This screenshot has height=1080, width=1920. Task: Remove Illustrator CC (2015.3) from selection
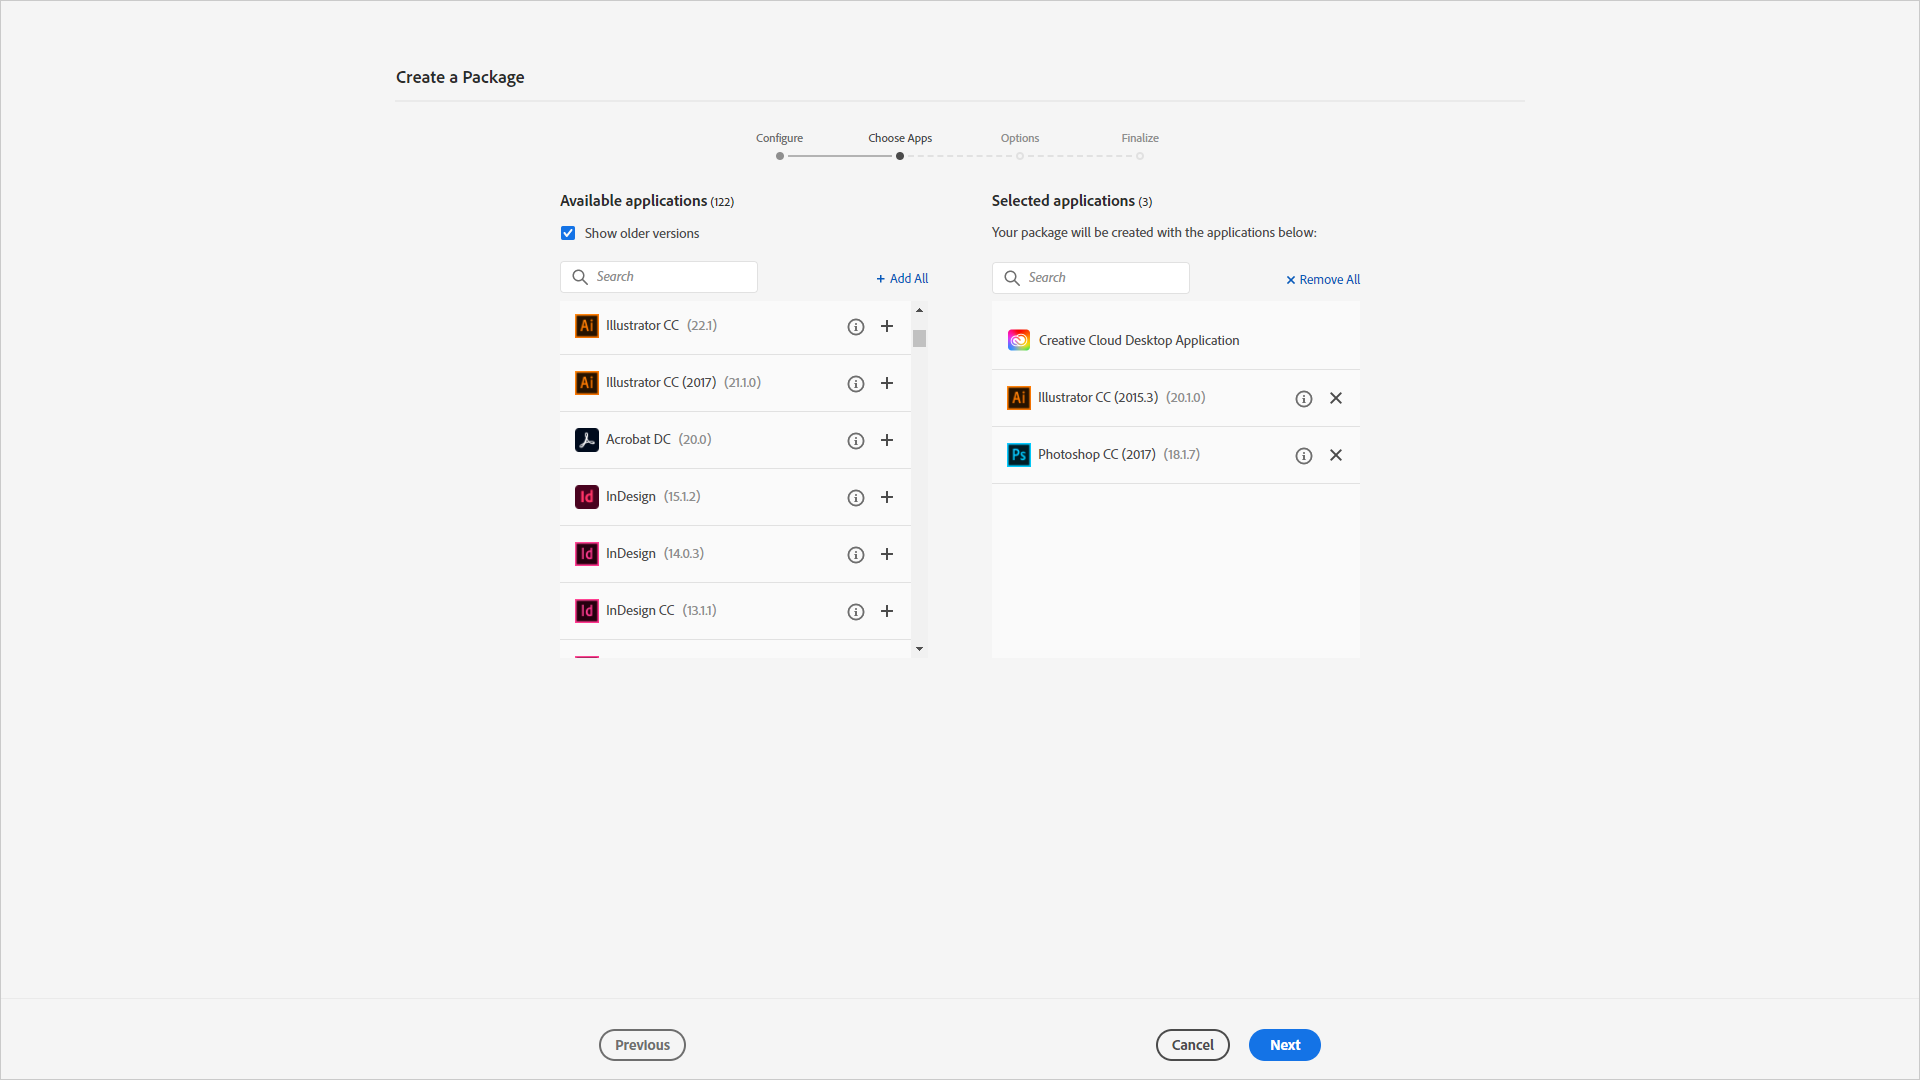(x=1336, y=398)
